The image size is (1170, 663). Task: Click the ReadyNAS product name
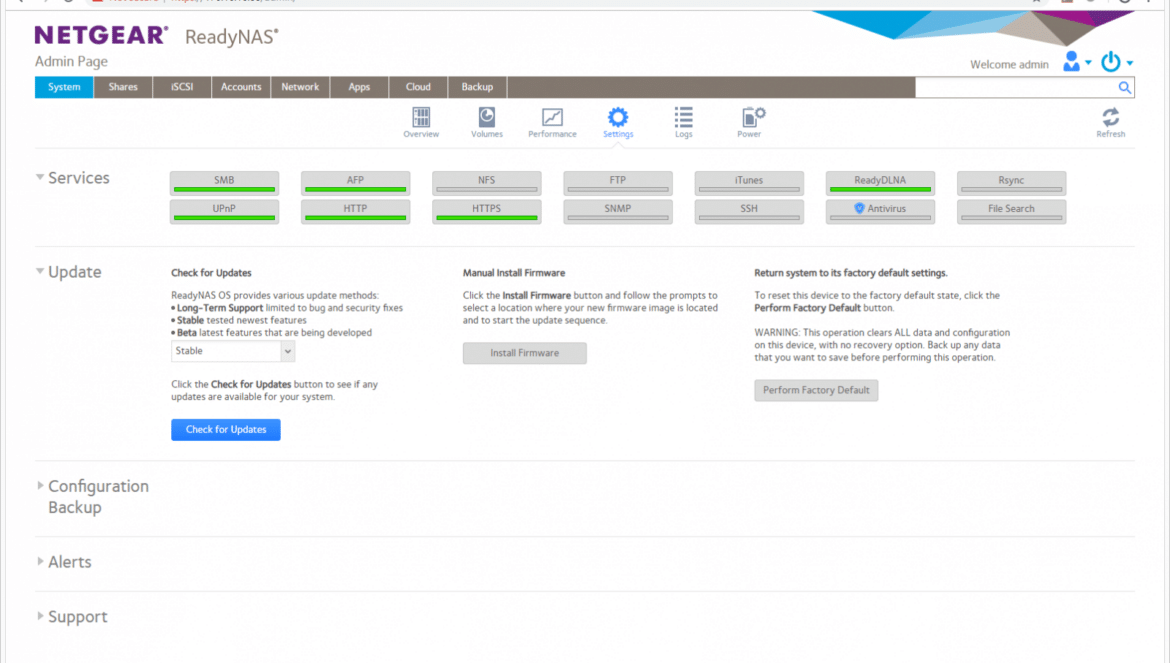pos(232,37)
